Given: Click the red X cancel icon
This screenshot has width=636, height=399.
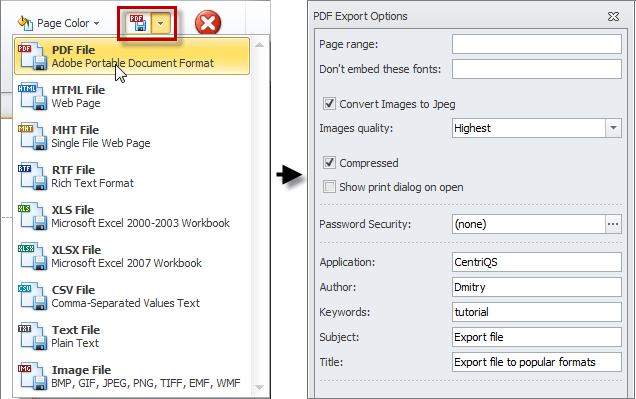Looking at the screenshot, I should pos(208,23).
